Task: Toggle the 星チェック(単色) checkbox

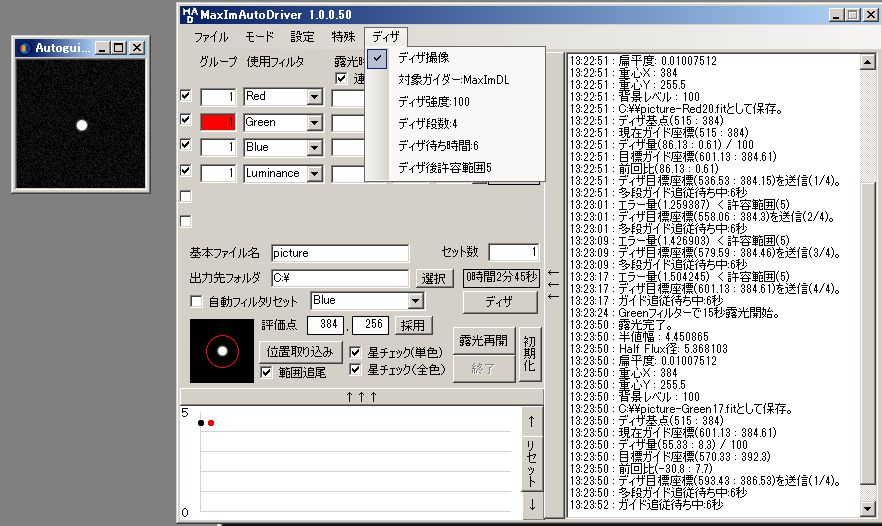Action: 355,353
